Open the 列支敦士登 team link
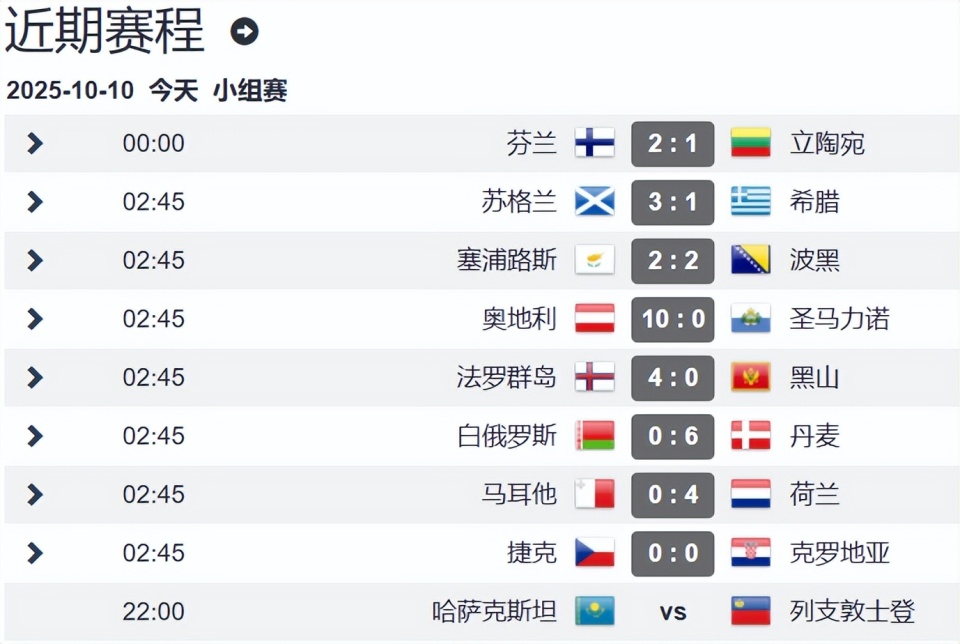The image size is (960, 644). 852,611
